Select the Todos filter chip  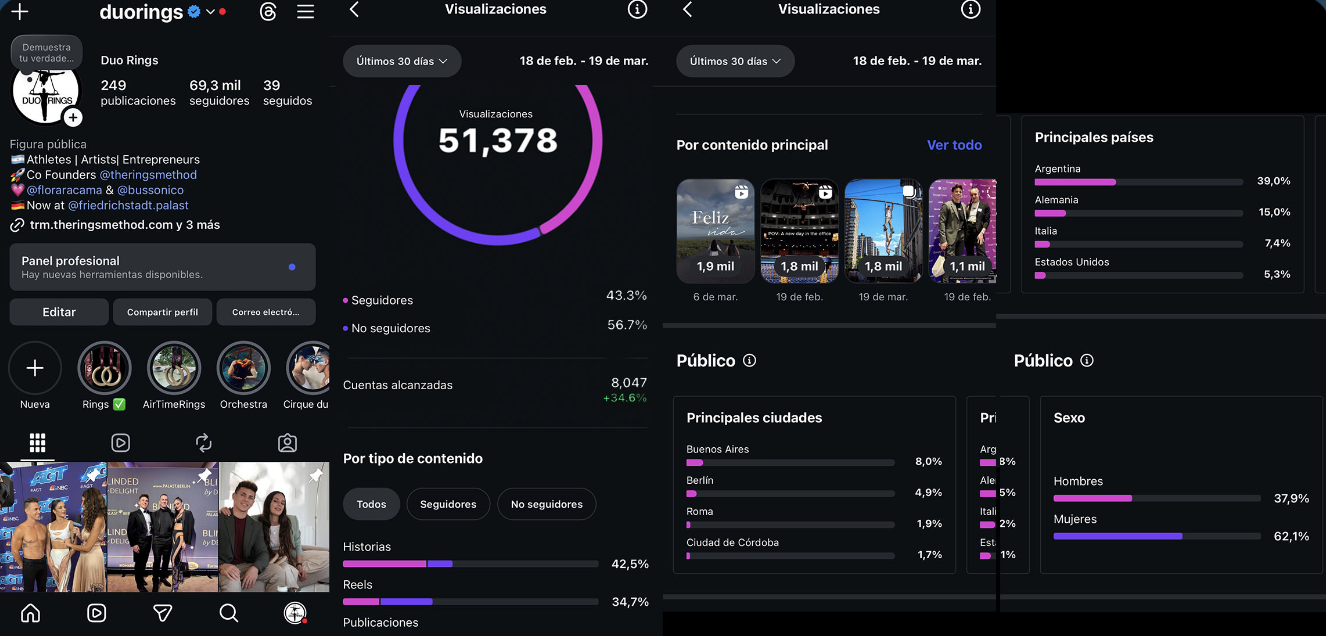(x=371, y=504)
